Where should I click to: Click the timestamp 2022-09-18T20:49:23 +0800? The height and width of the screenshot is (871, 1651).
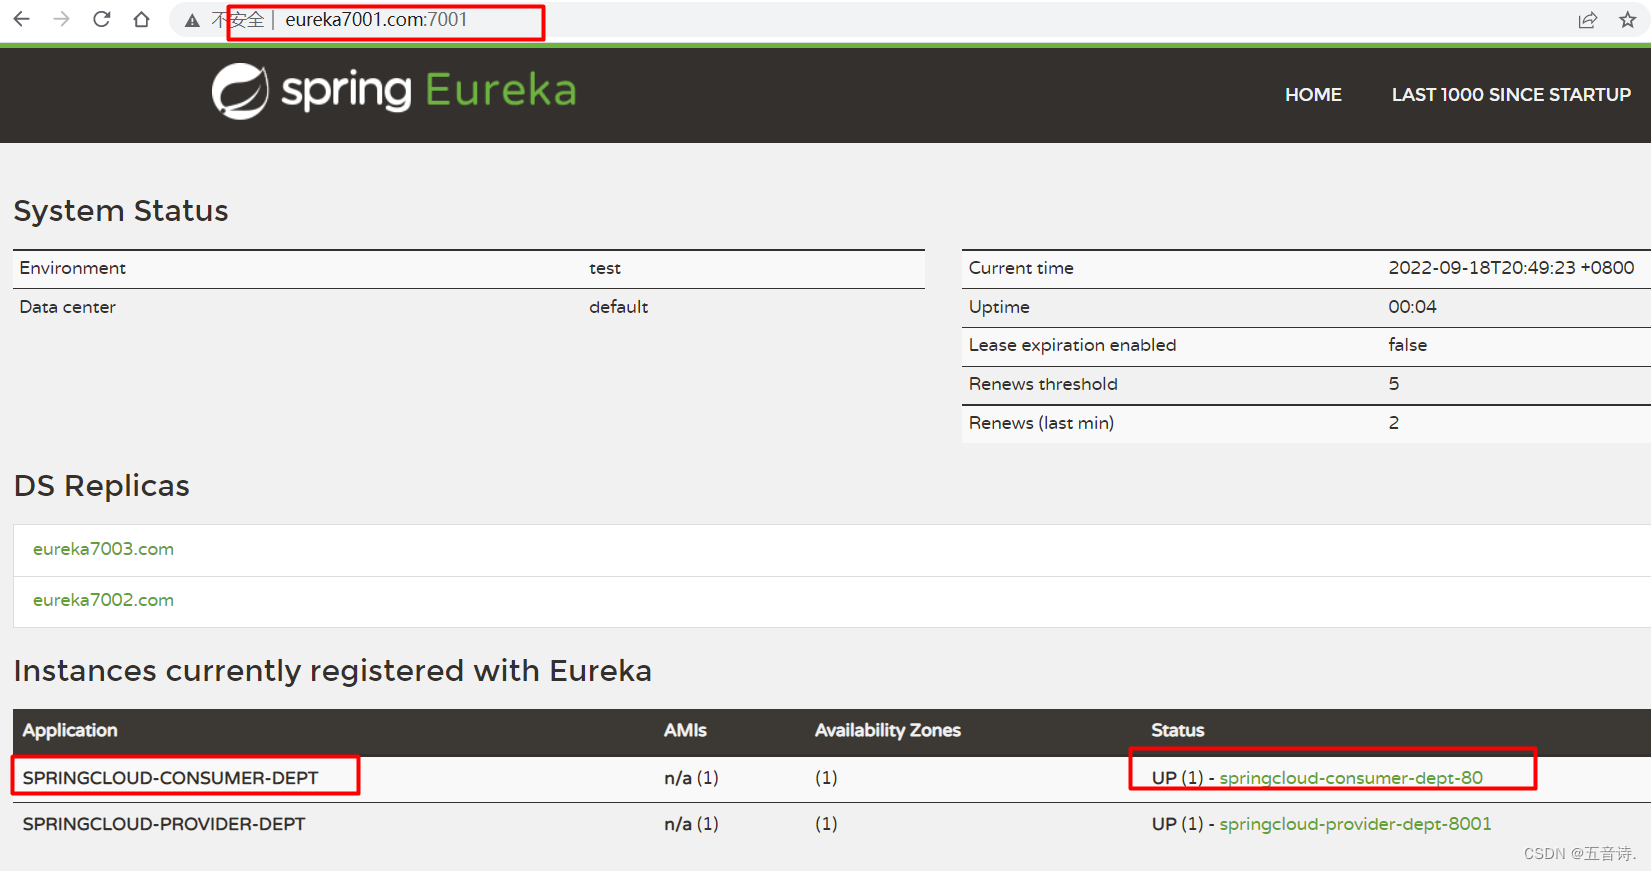tap(1511, 268)
